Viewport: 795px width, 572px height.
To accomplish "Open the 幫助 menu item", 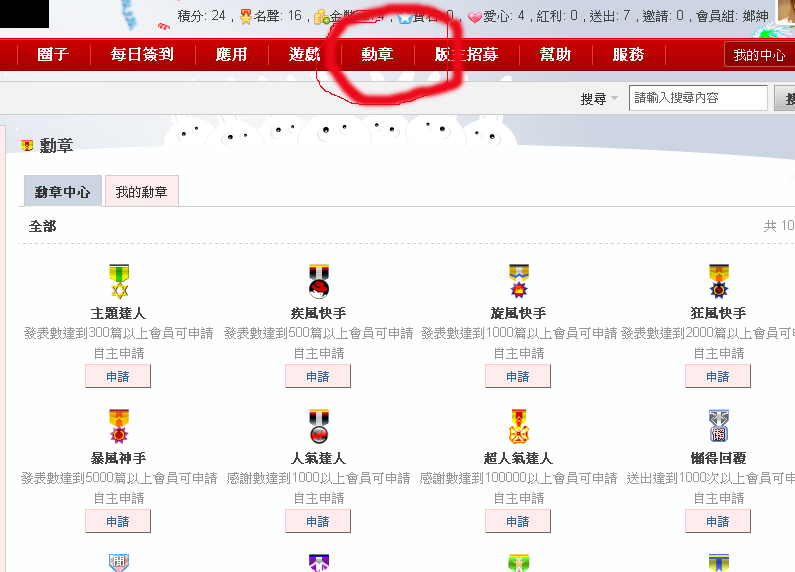I will [x=555, y=54].
